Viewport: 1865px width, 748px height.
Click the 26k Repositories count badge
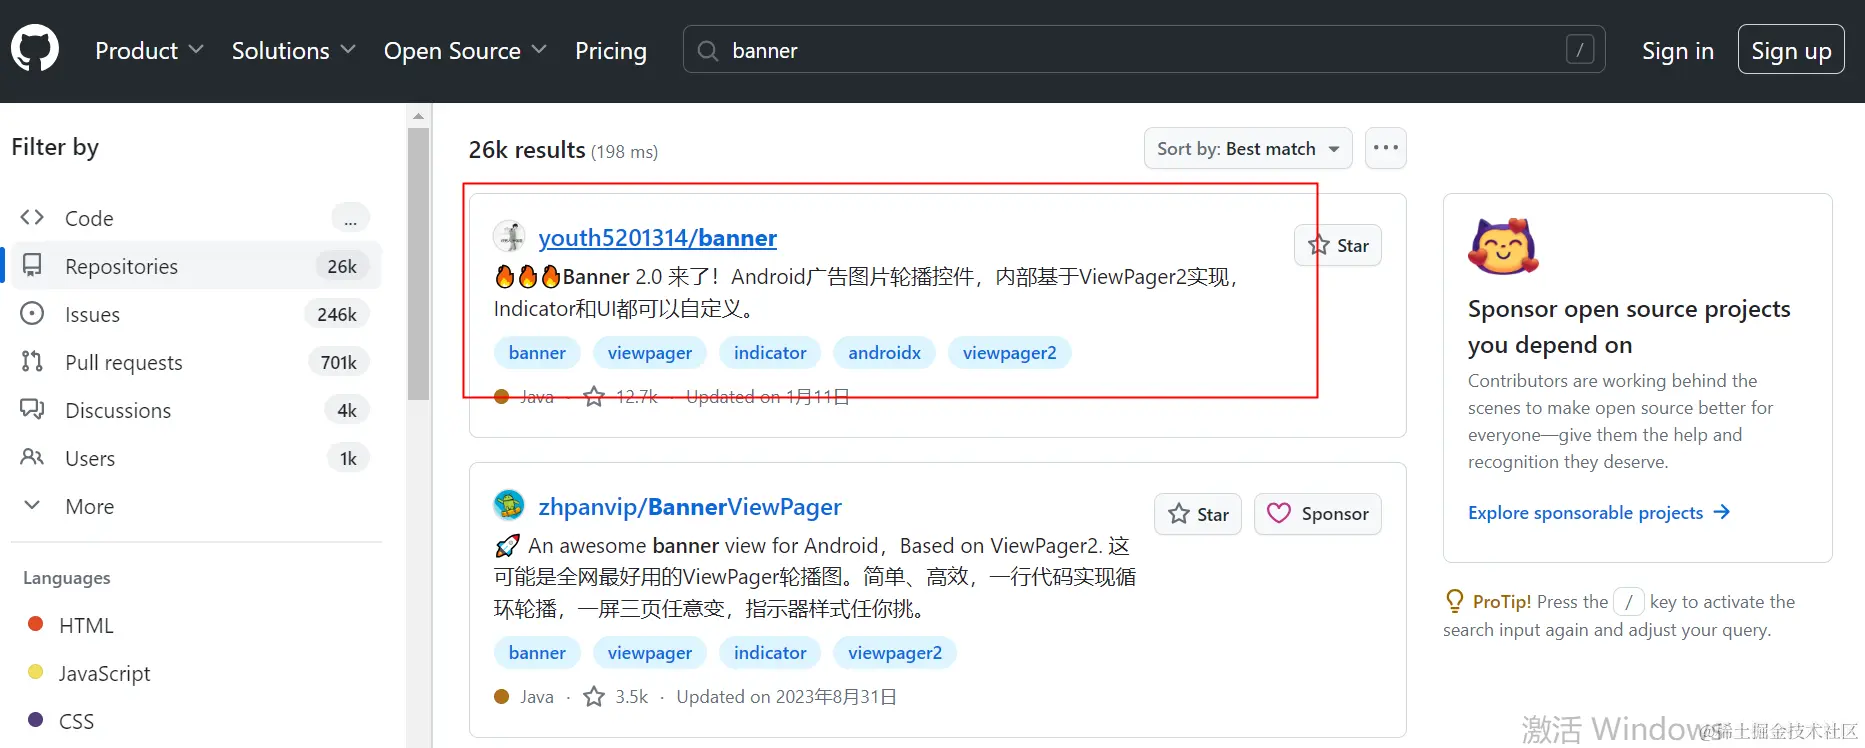pos(342,266)
